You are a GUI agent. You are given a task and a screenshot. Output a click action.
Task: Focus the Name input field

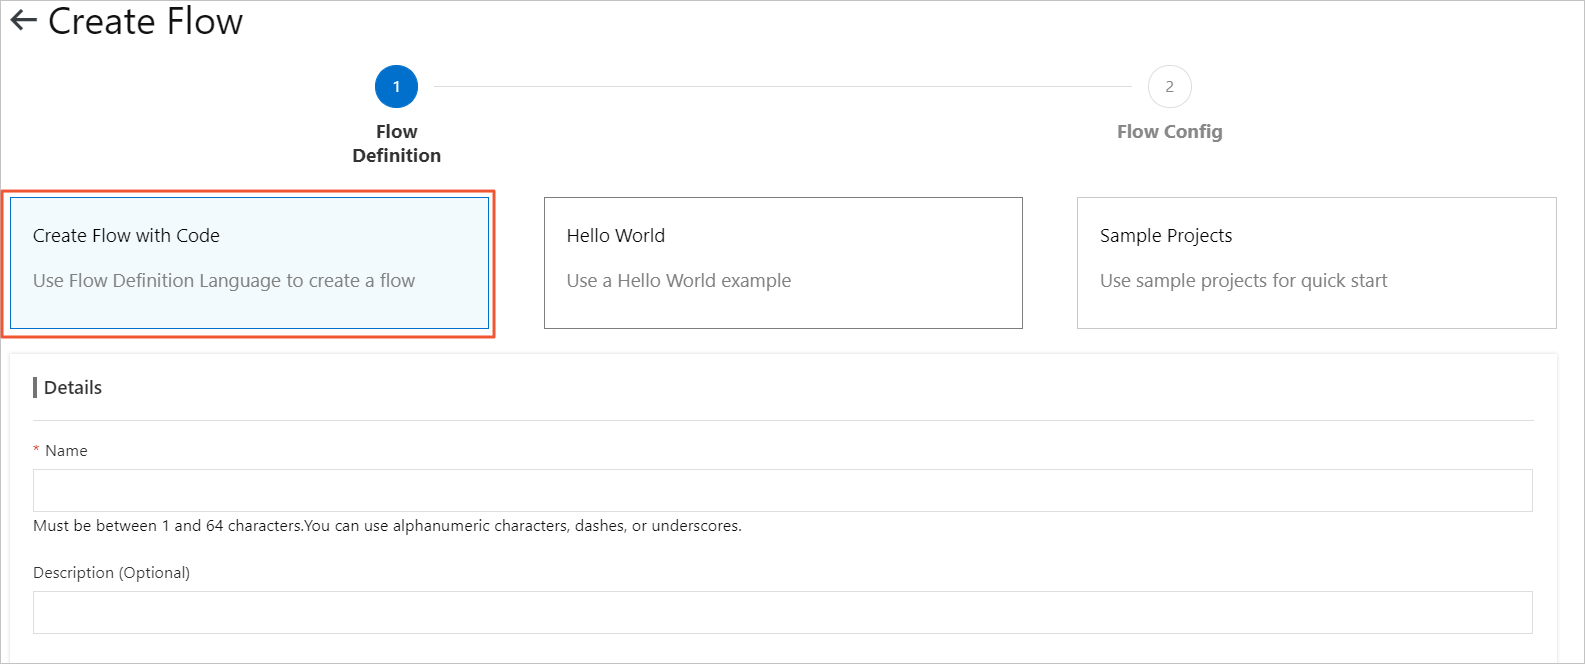pyautogui.click(x=782, y=491)
